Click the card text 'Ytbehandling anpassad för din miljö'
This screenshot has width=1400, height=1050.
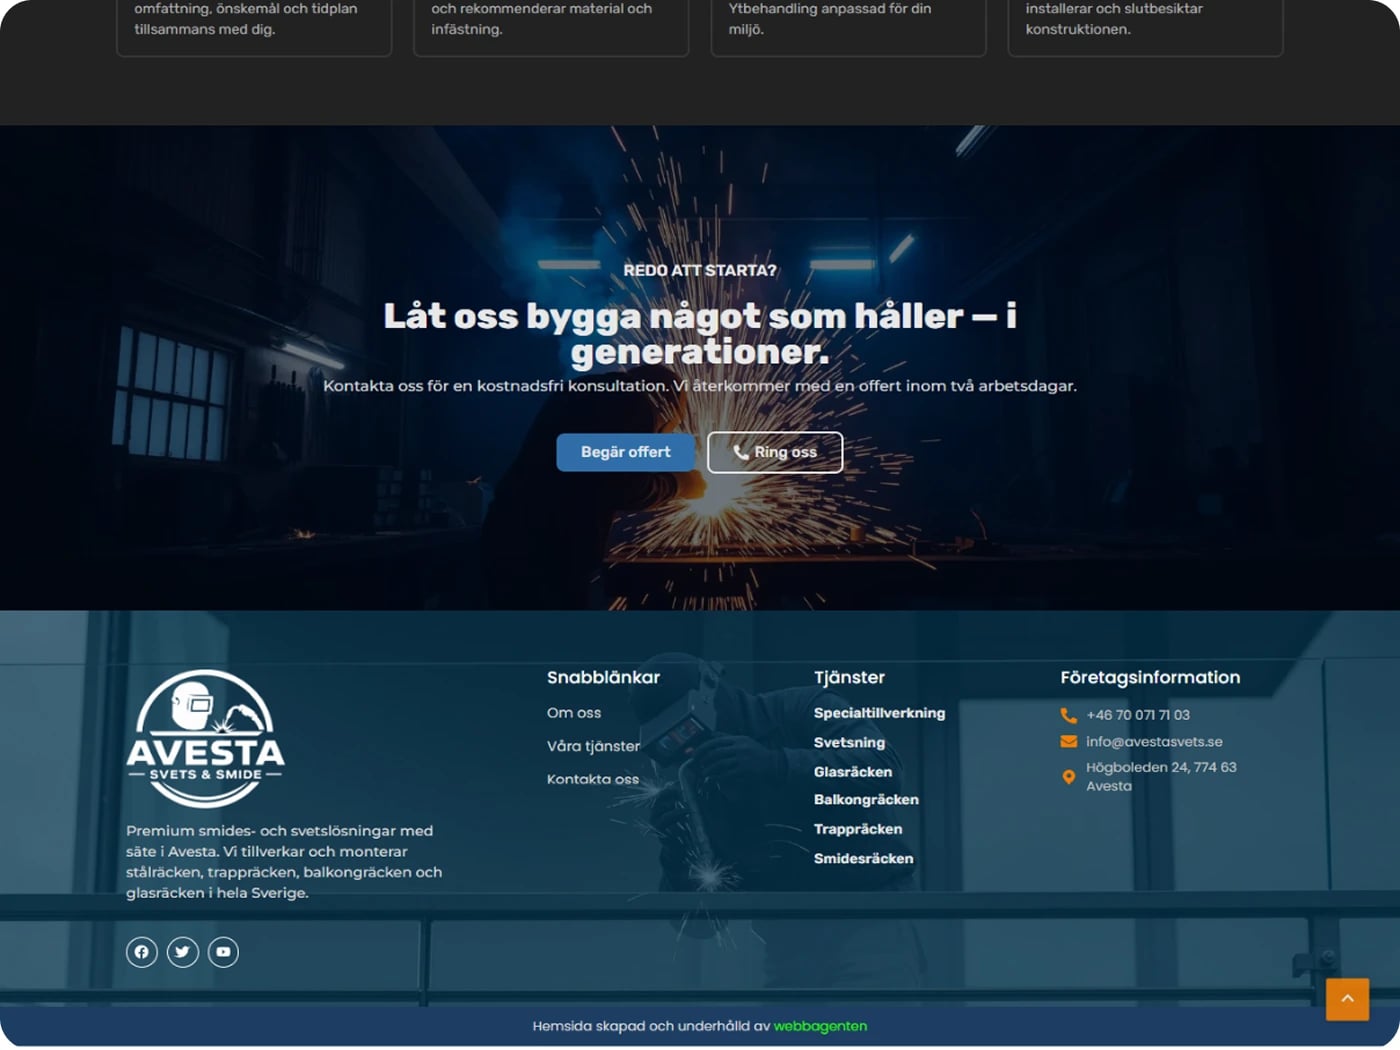tap(830, 19)
